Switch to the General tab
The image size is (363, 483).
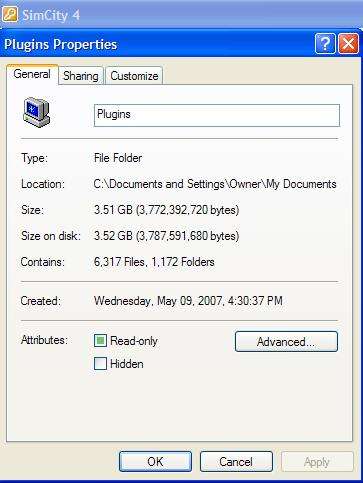pyautogui.click(x=32, y=74)
